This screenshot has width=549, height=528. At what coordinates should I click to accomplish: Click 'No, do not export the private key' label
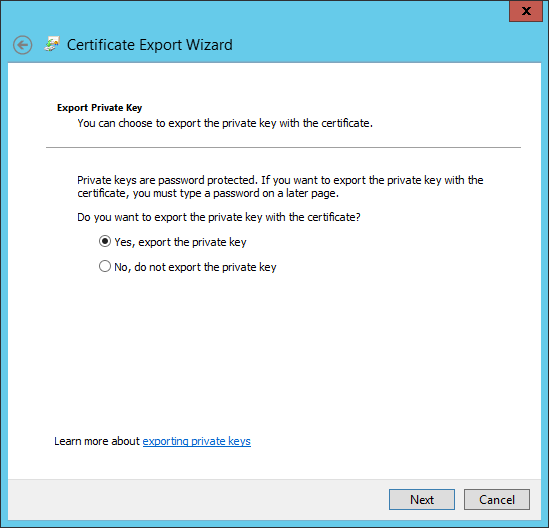195,267
